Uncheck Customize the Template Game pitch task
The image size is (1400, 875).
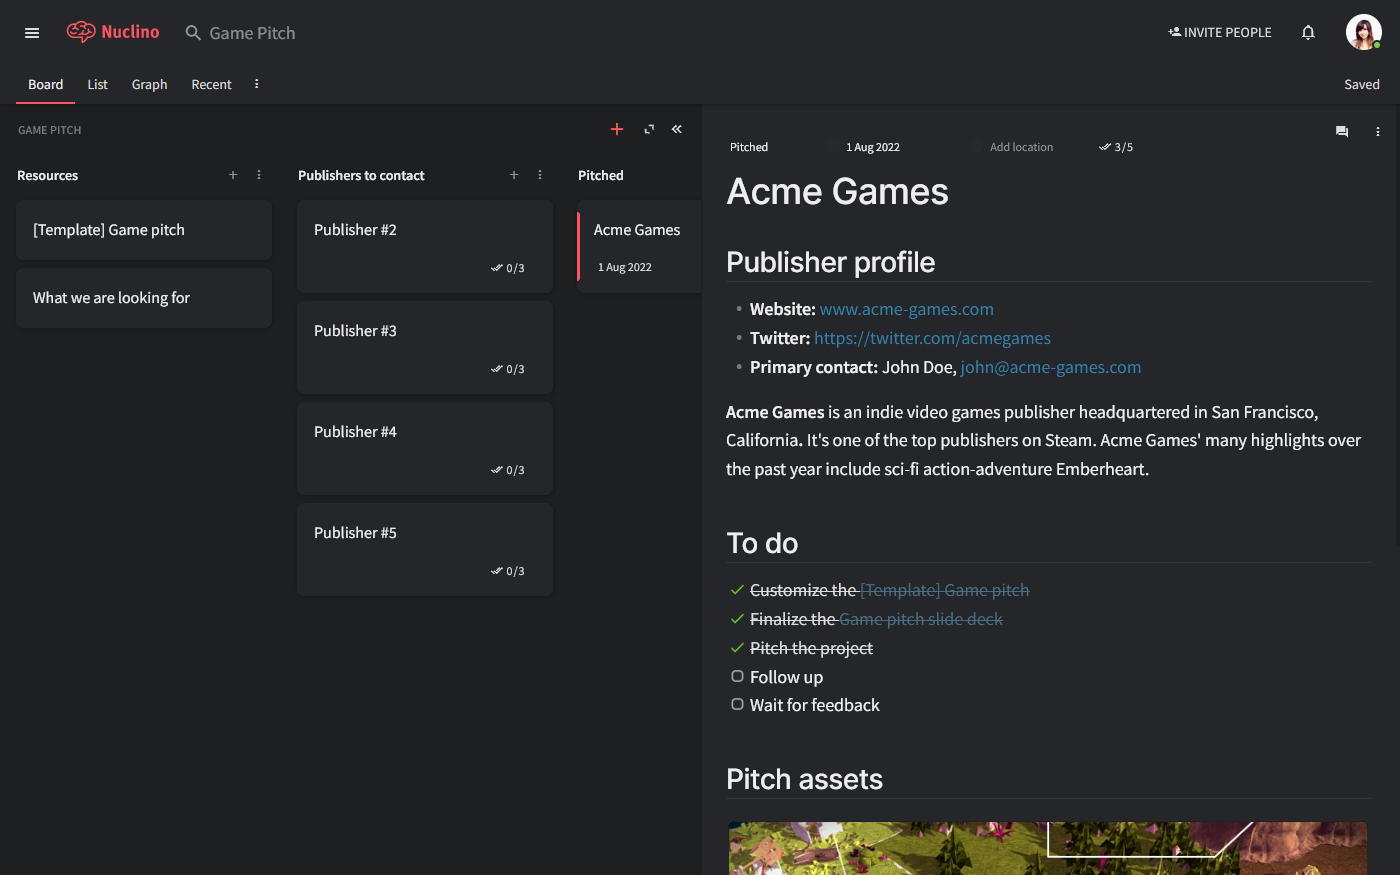coord(737,590)
